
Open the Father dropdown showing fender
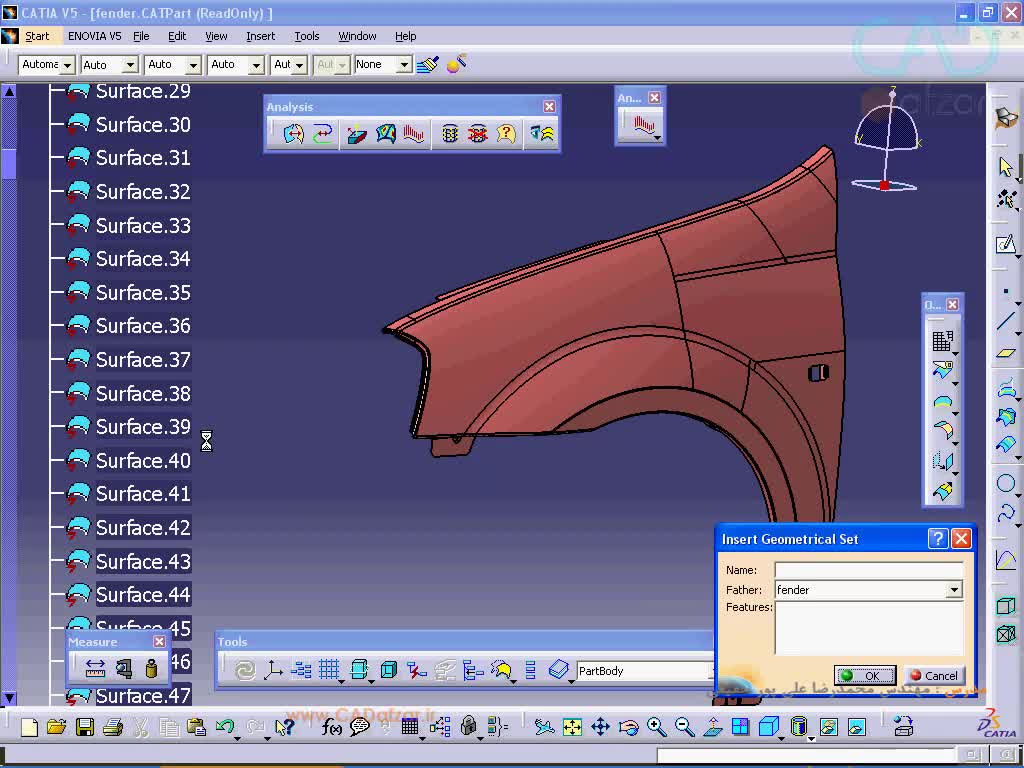[954, 590]
